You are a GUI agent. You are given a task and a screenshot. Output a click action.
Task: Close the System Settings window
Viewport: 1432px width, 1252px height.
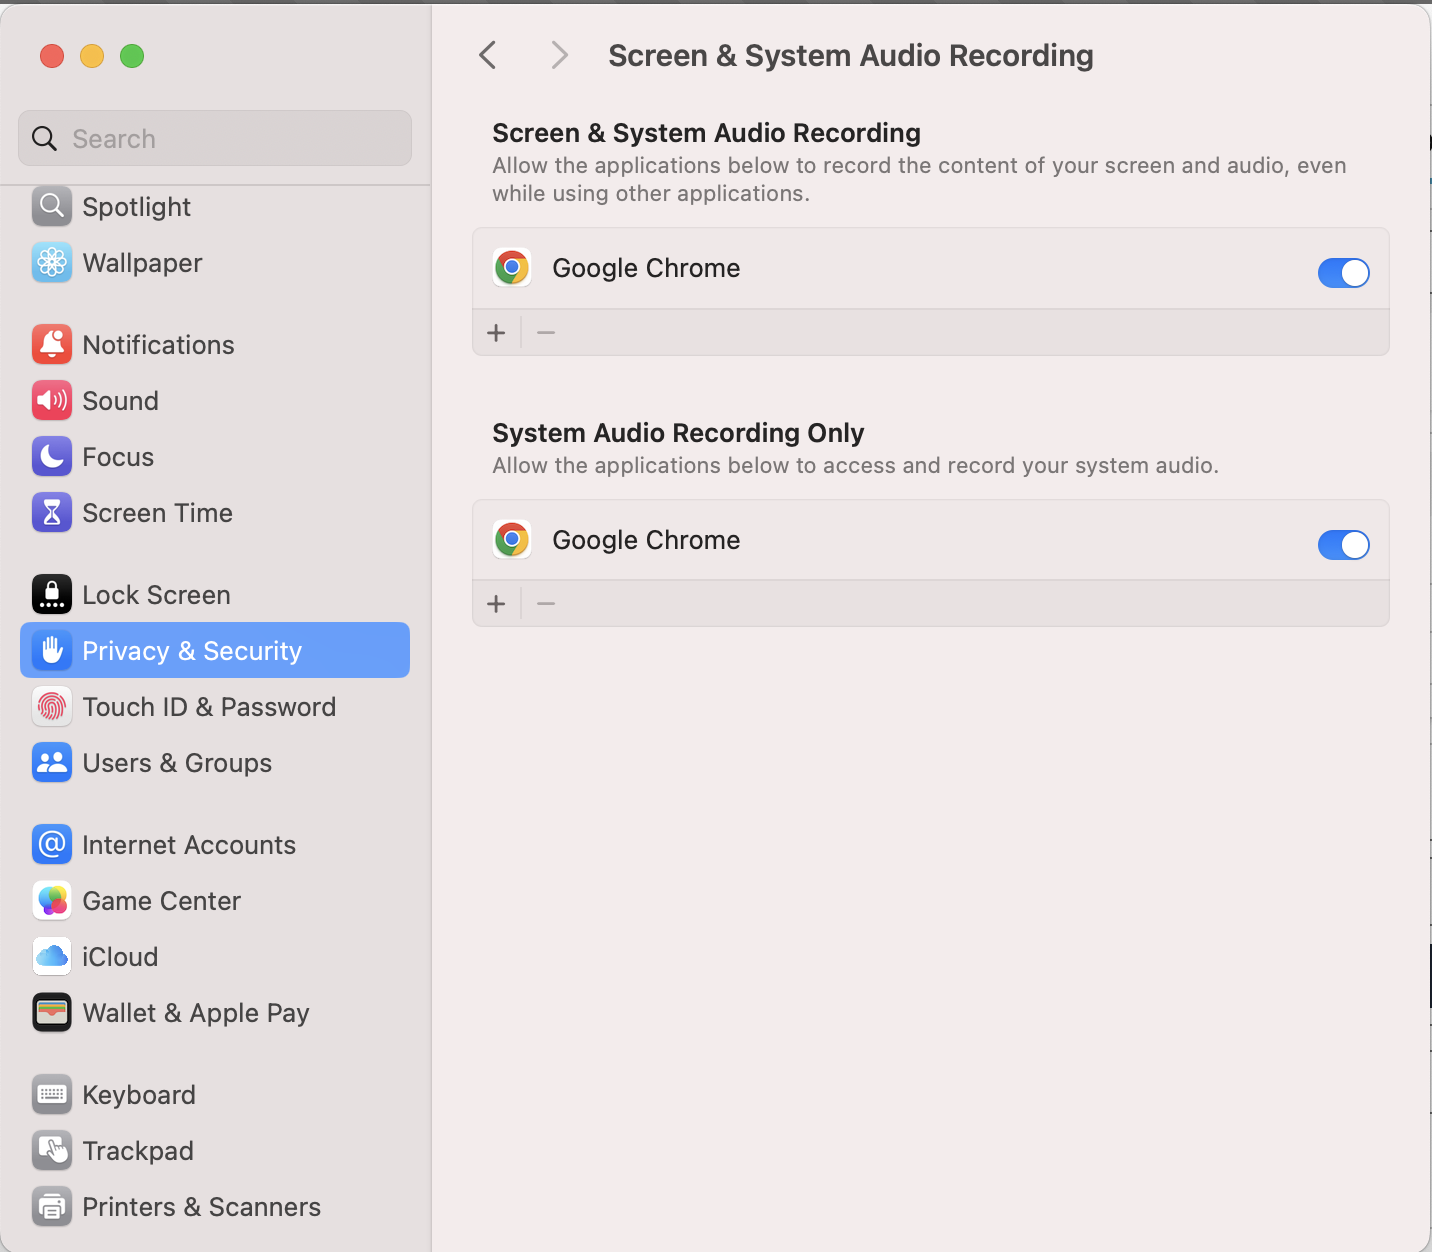click(52, 56)
